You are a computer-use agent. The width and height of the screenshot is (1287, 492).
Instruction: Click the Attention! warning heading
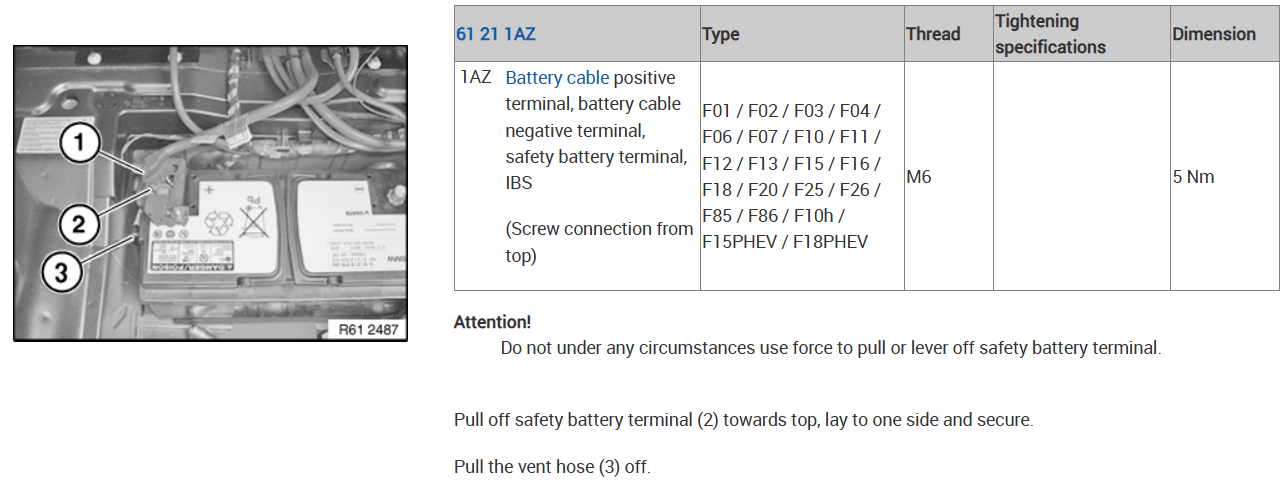492,322
